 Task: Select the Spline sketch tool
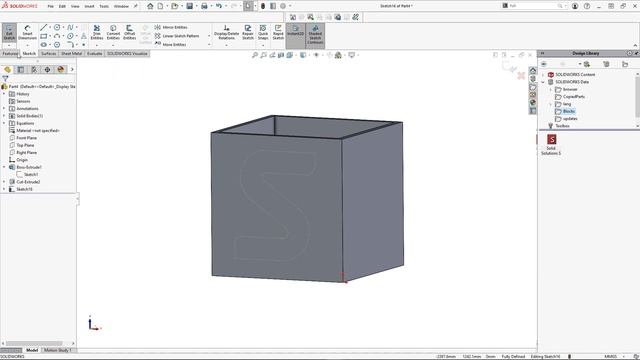pyautogui.click(x=70, y=27)
